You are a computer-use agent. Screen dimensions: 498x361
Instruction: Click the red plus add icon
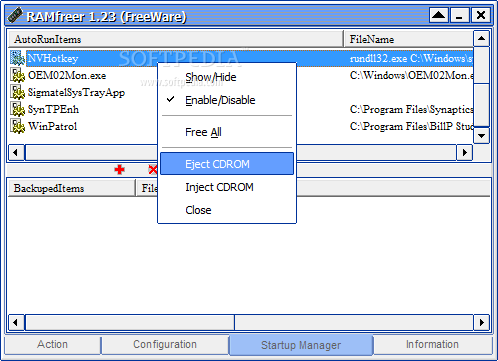119,170
